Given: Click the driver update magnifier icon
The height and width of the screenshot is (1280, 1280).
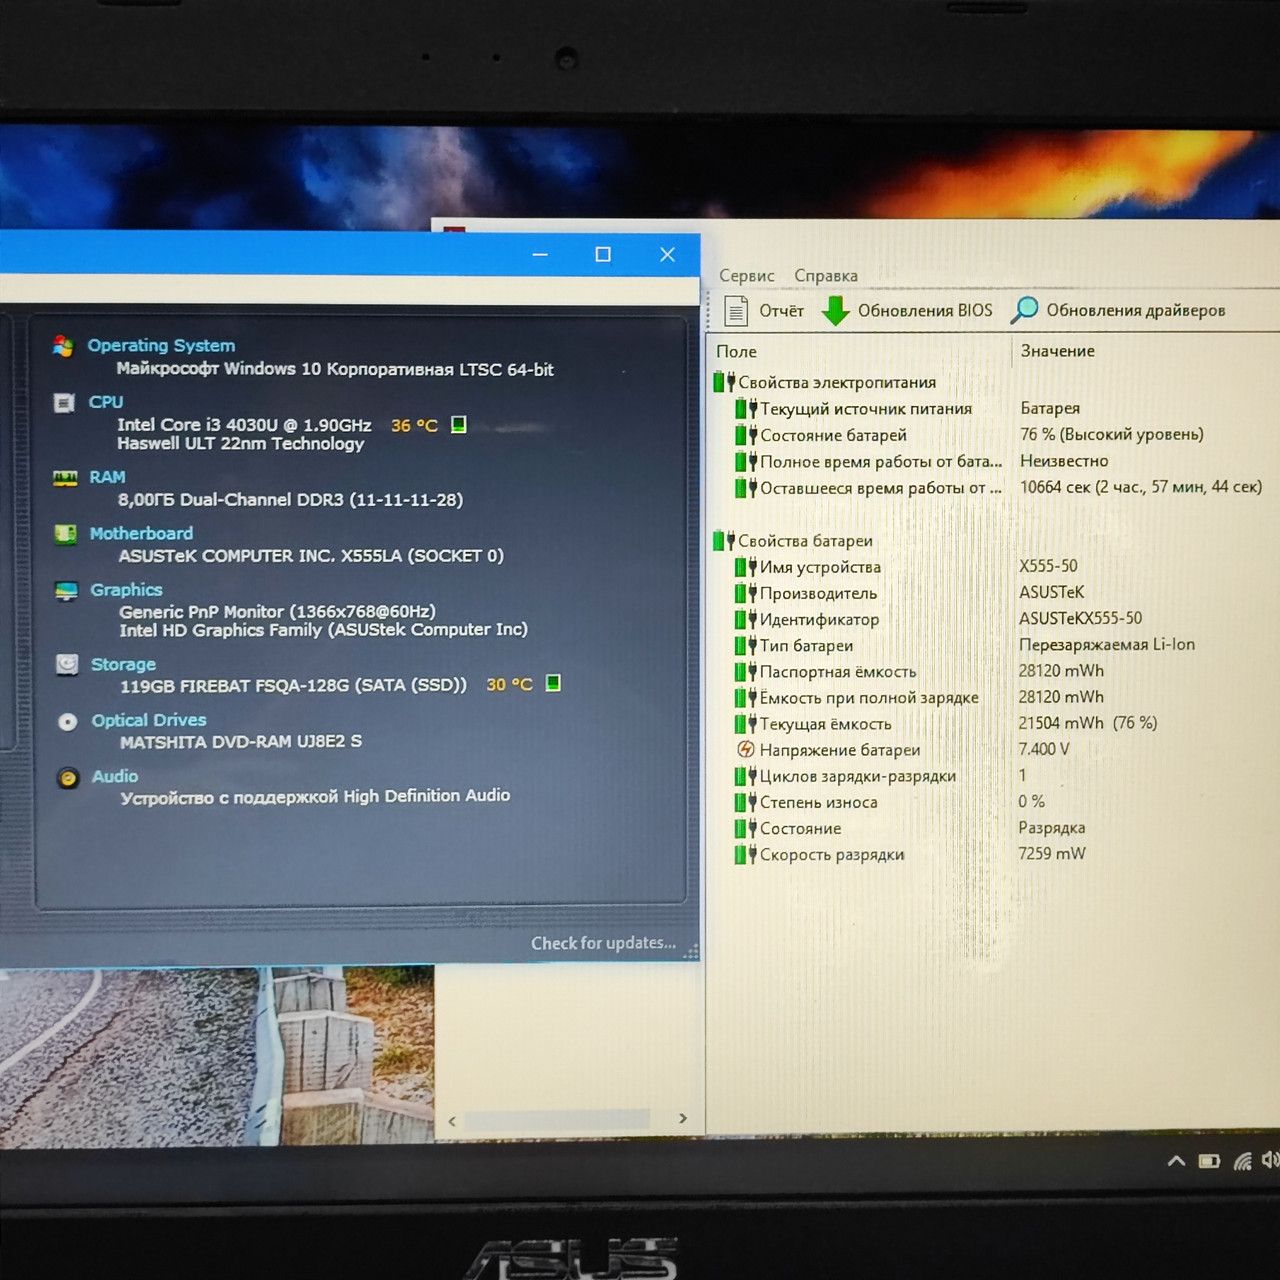Looking at the screenshot, I should pos(1024,310).
